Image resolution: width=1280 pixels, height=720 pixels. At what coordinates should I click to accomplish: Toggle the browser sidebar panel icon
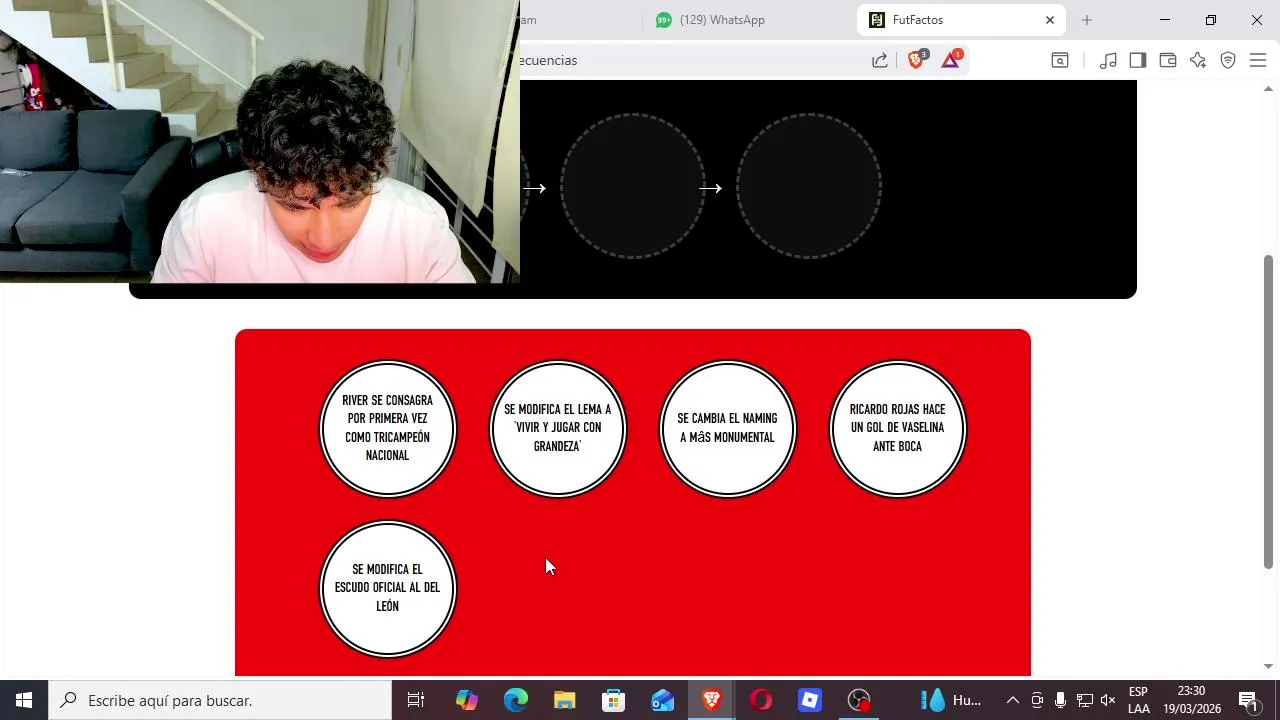[x=1137, y=60]
